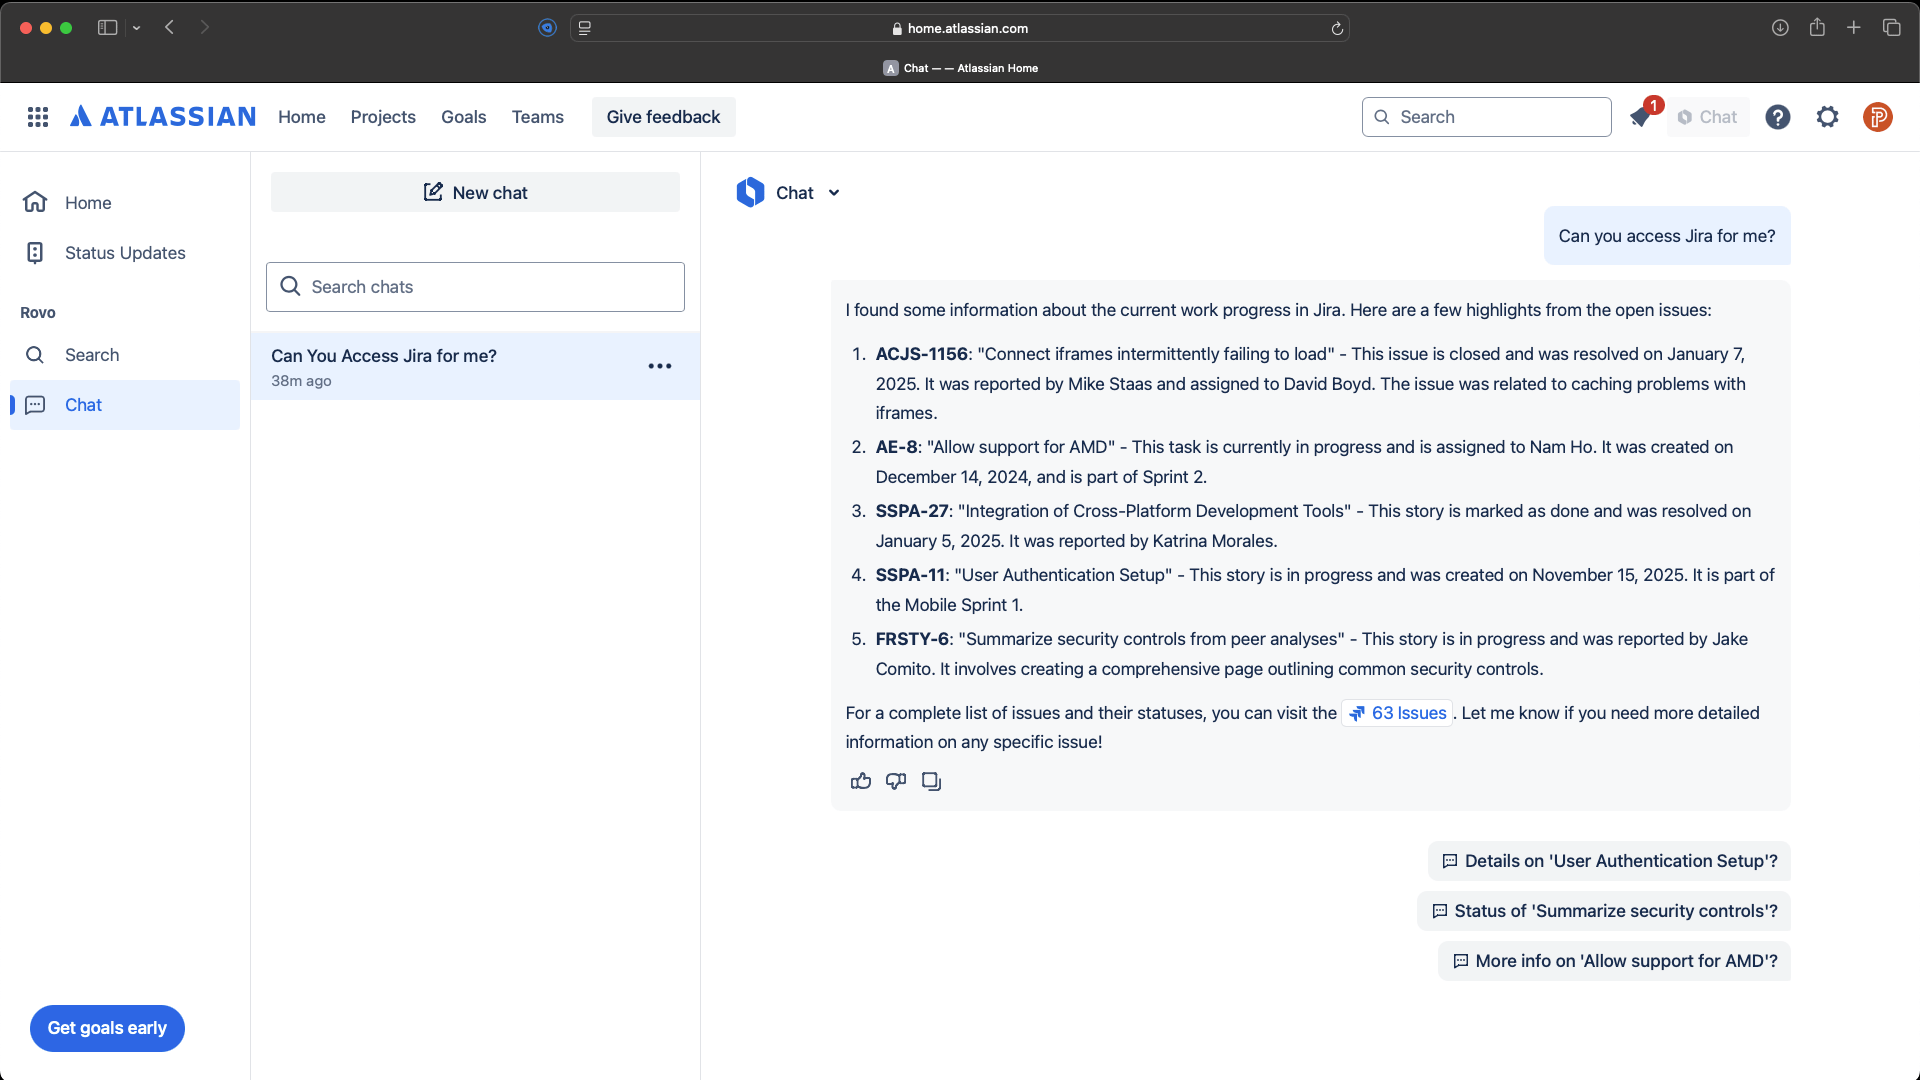Viewport: 1920px width, 1080px height.
Task: Select Home in left sidebar
Action: click(125, 203)
